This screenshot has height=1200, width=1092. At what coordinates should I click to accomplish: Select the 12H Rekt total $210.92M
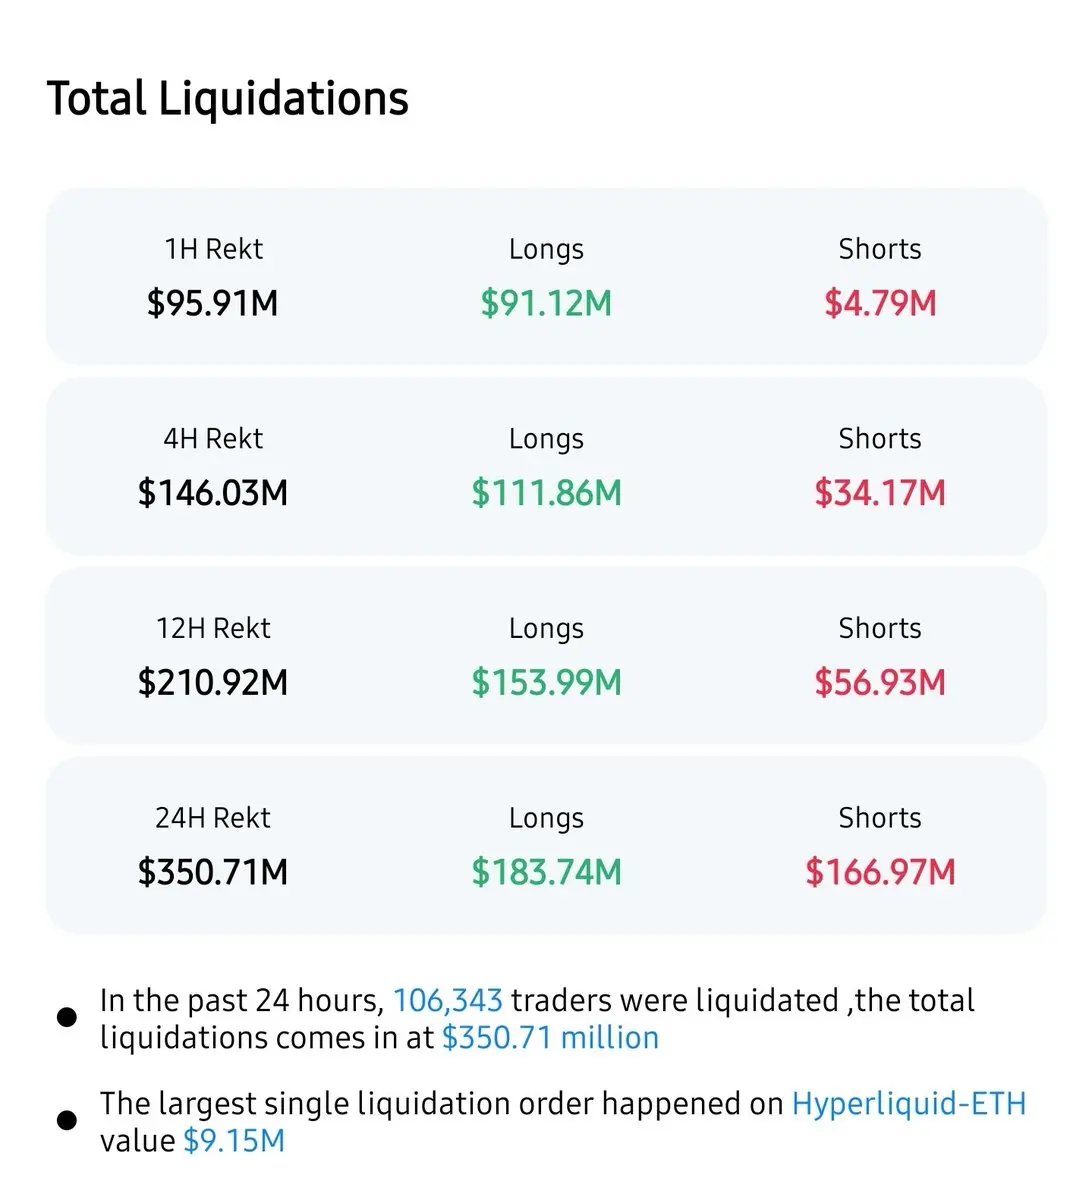click(x=213, y=683)
